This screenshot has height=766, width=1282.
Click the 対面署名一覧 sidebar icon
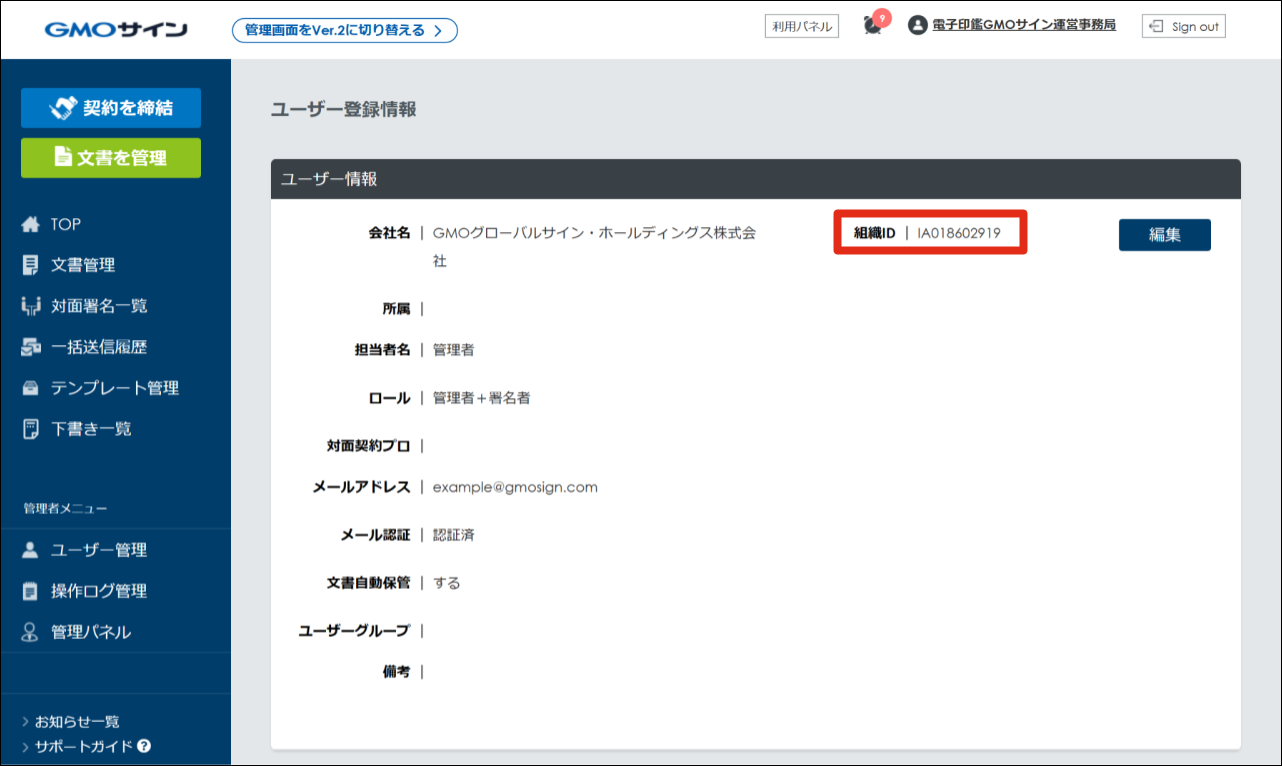click(30, 306)
